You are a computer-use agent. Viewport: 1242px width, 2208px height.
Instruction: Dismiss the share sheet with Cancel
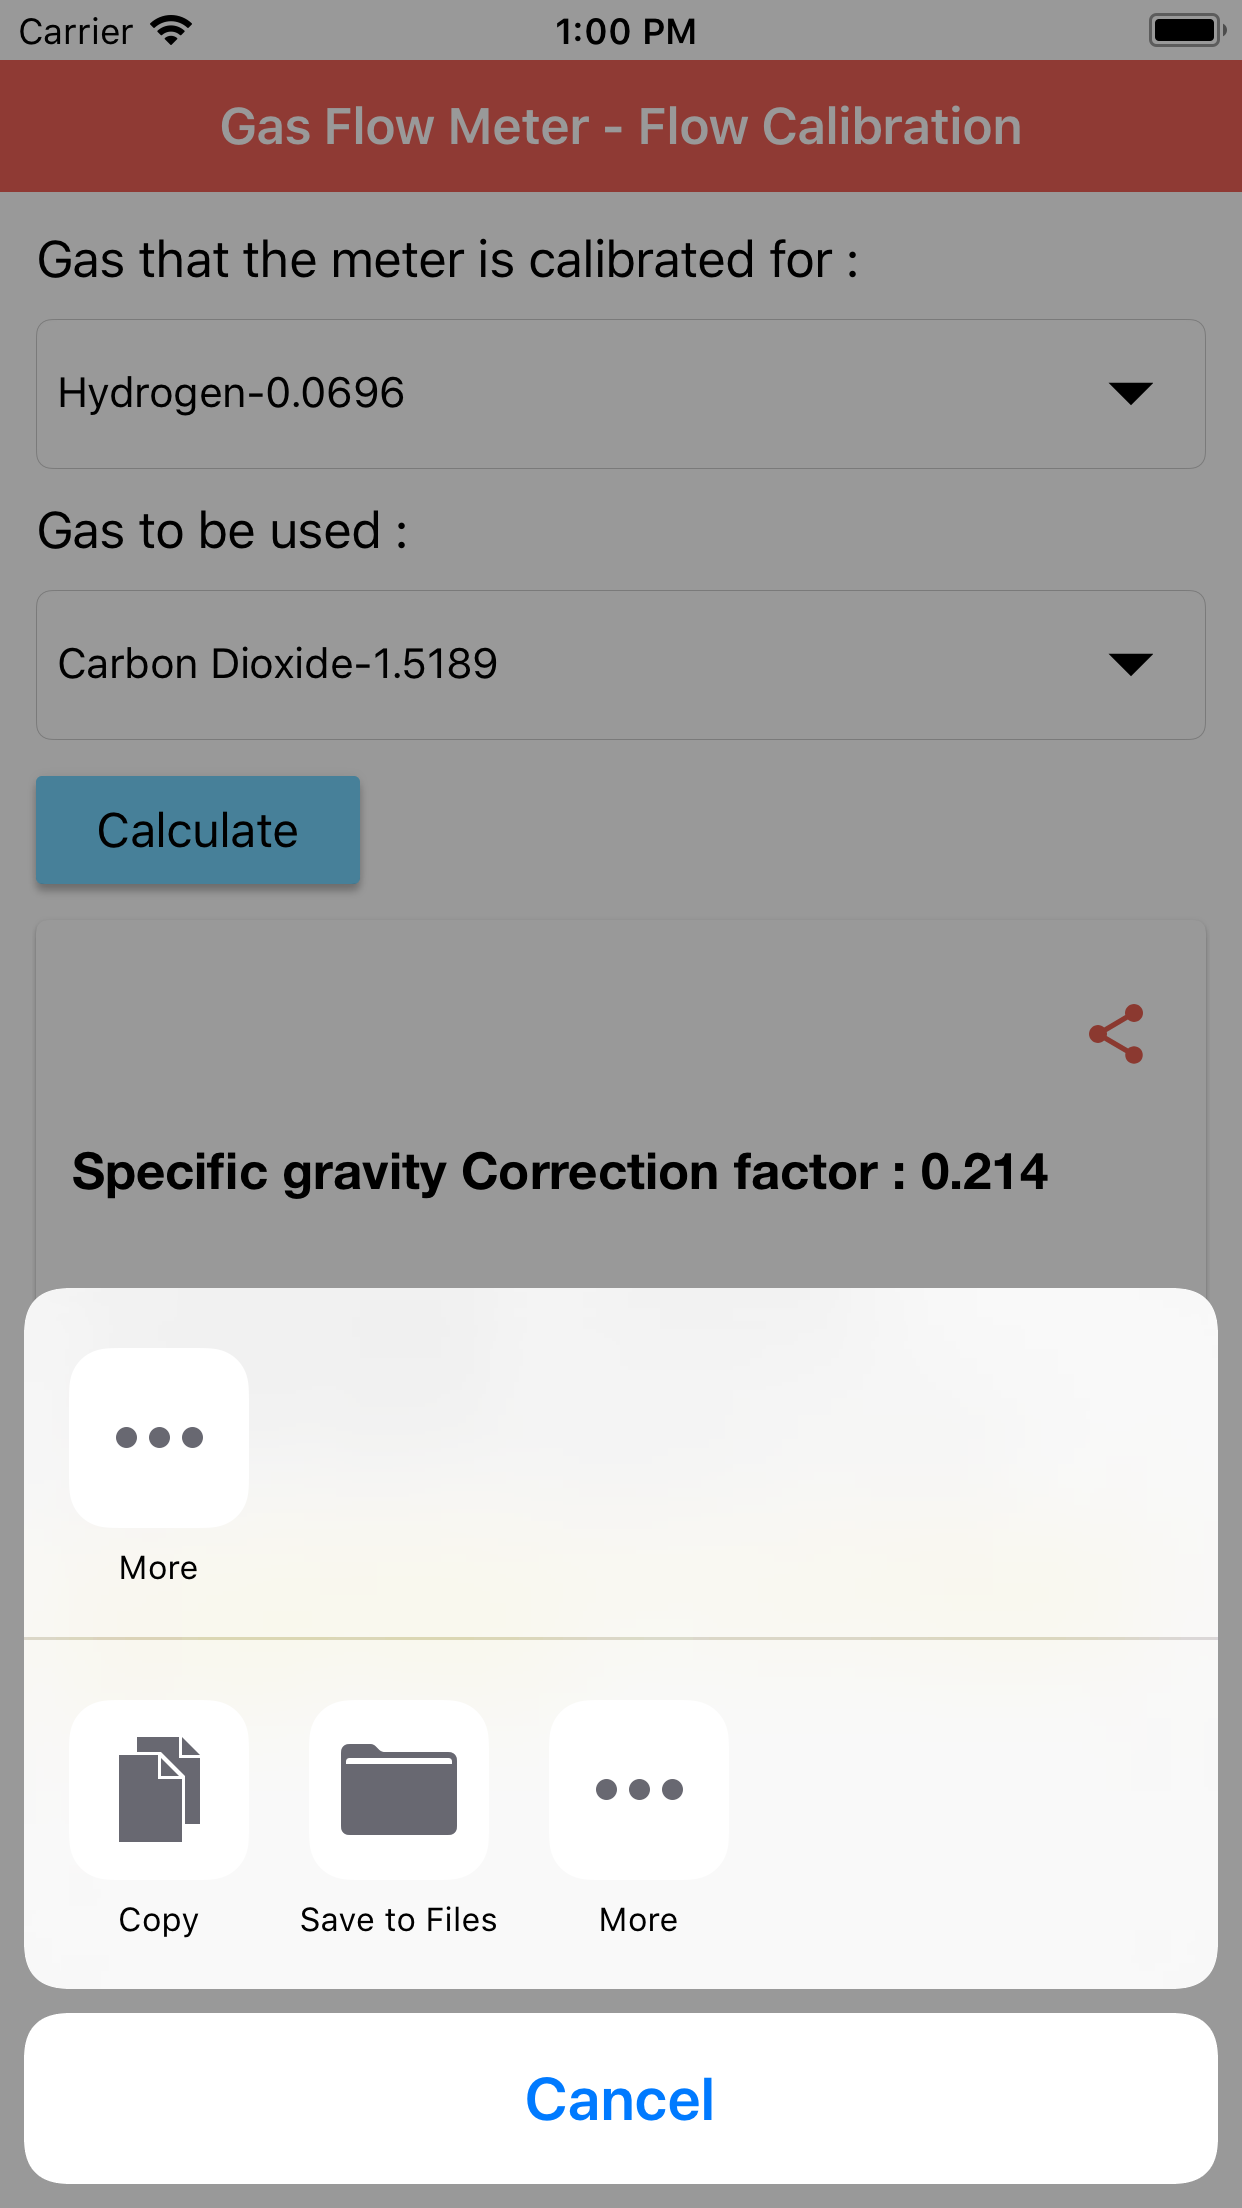(x=621, y=2099)
